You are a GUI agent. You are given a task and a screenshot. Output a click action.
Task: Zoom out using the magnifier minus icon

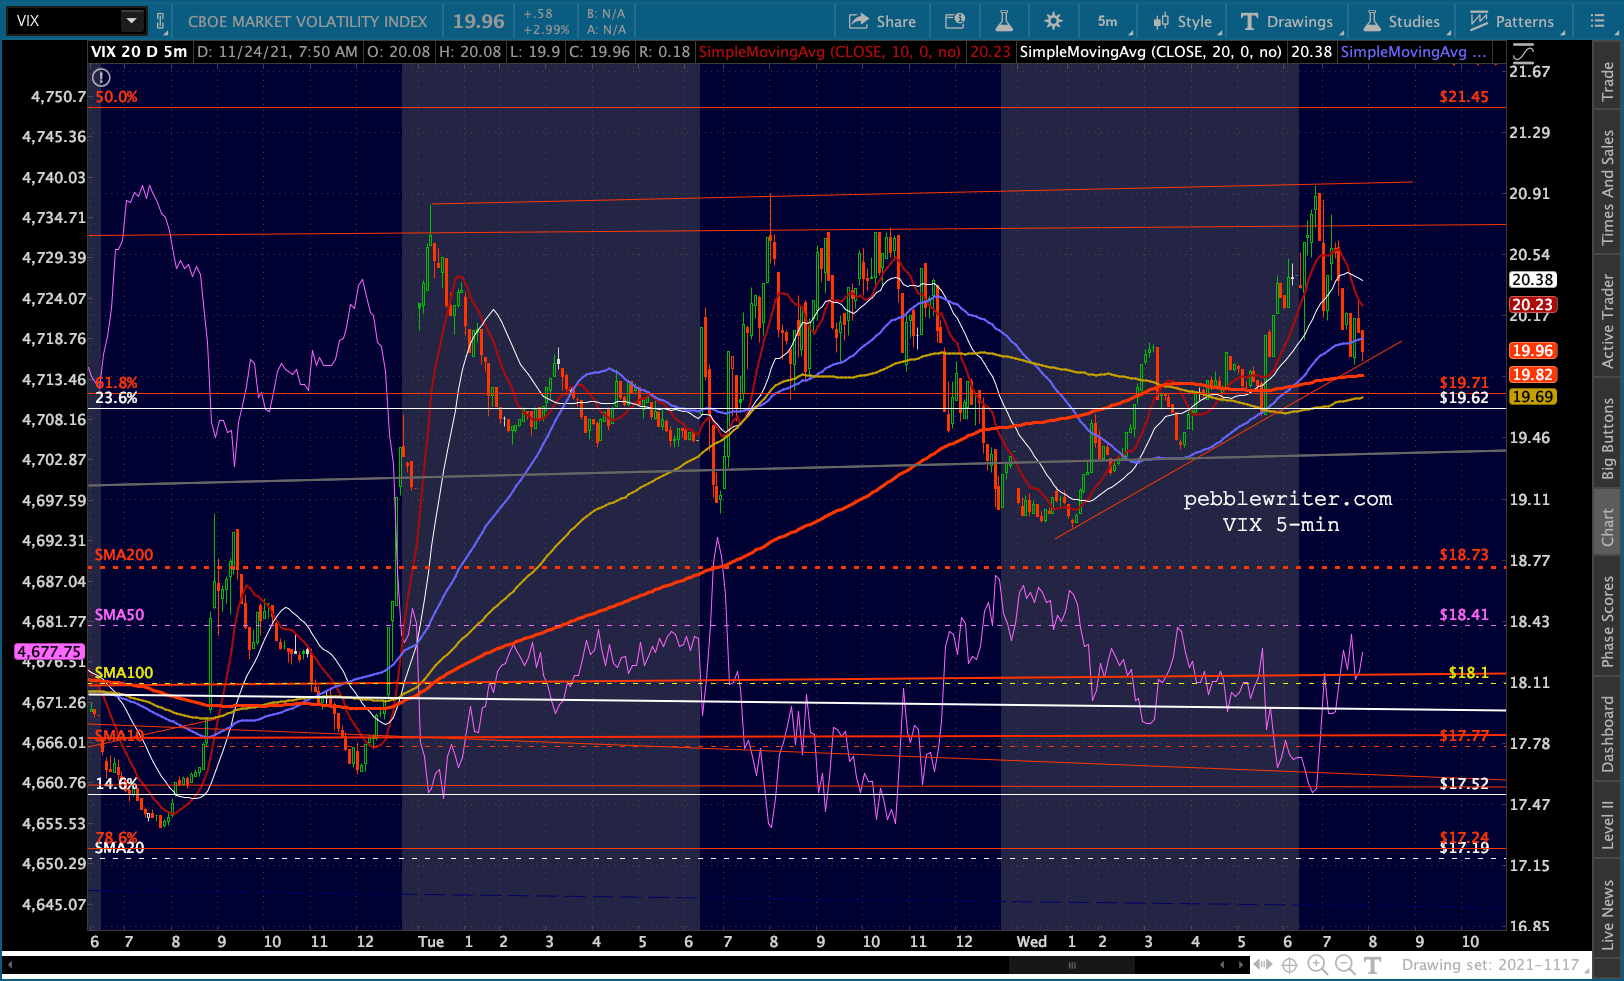pos(1345,964)
